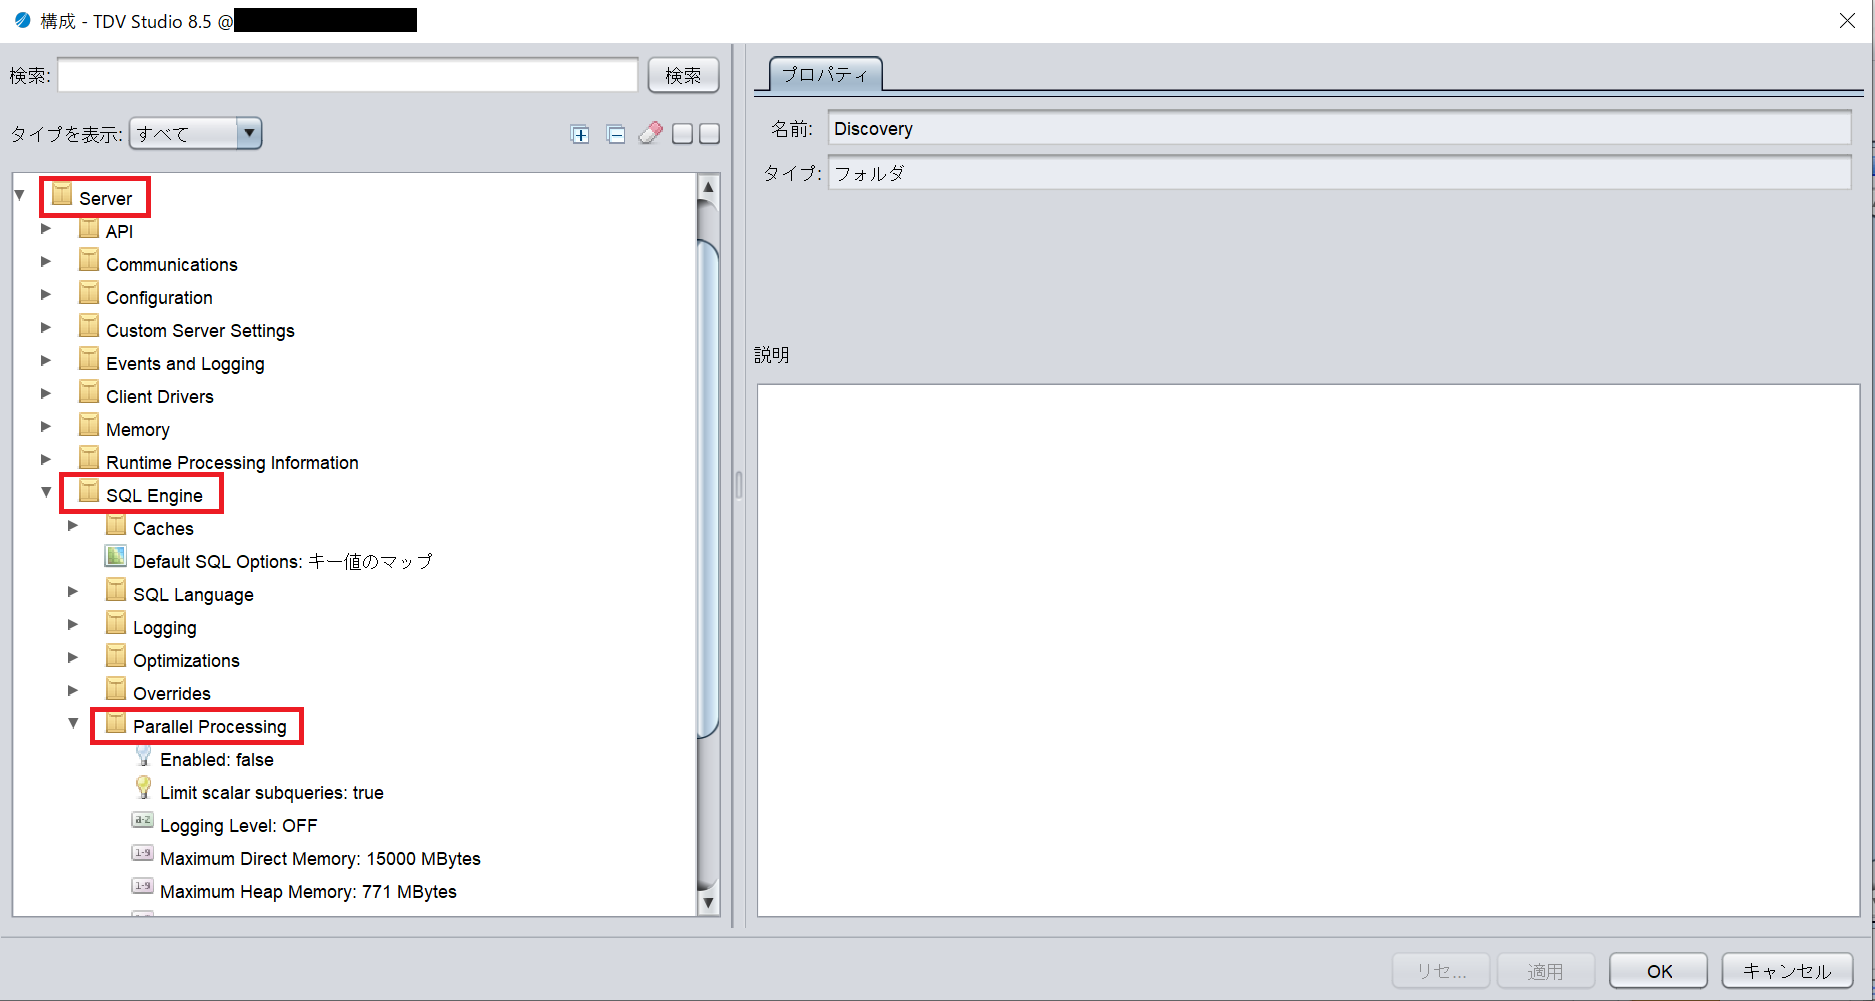Click the 適用 apply button
This screenshot has height=1001, width=1875.
click(1545, 971)
